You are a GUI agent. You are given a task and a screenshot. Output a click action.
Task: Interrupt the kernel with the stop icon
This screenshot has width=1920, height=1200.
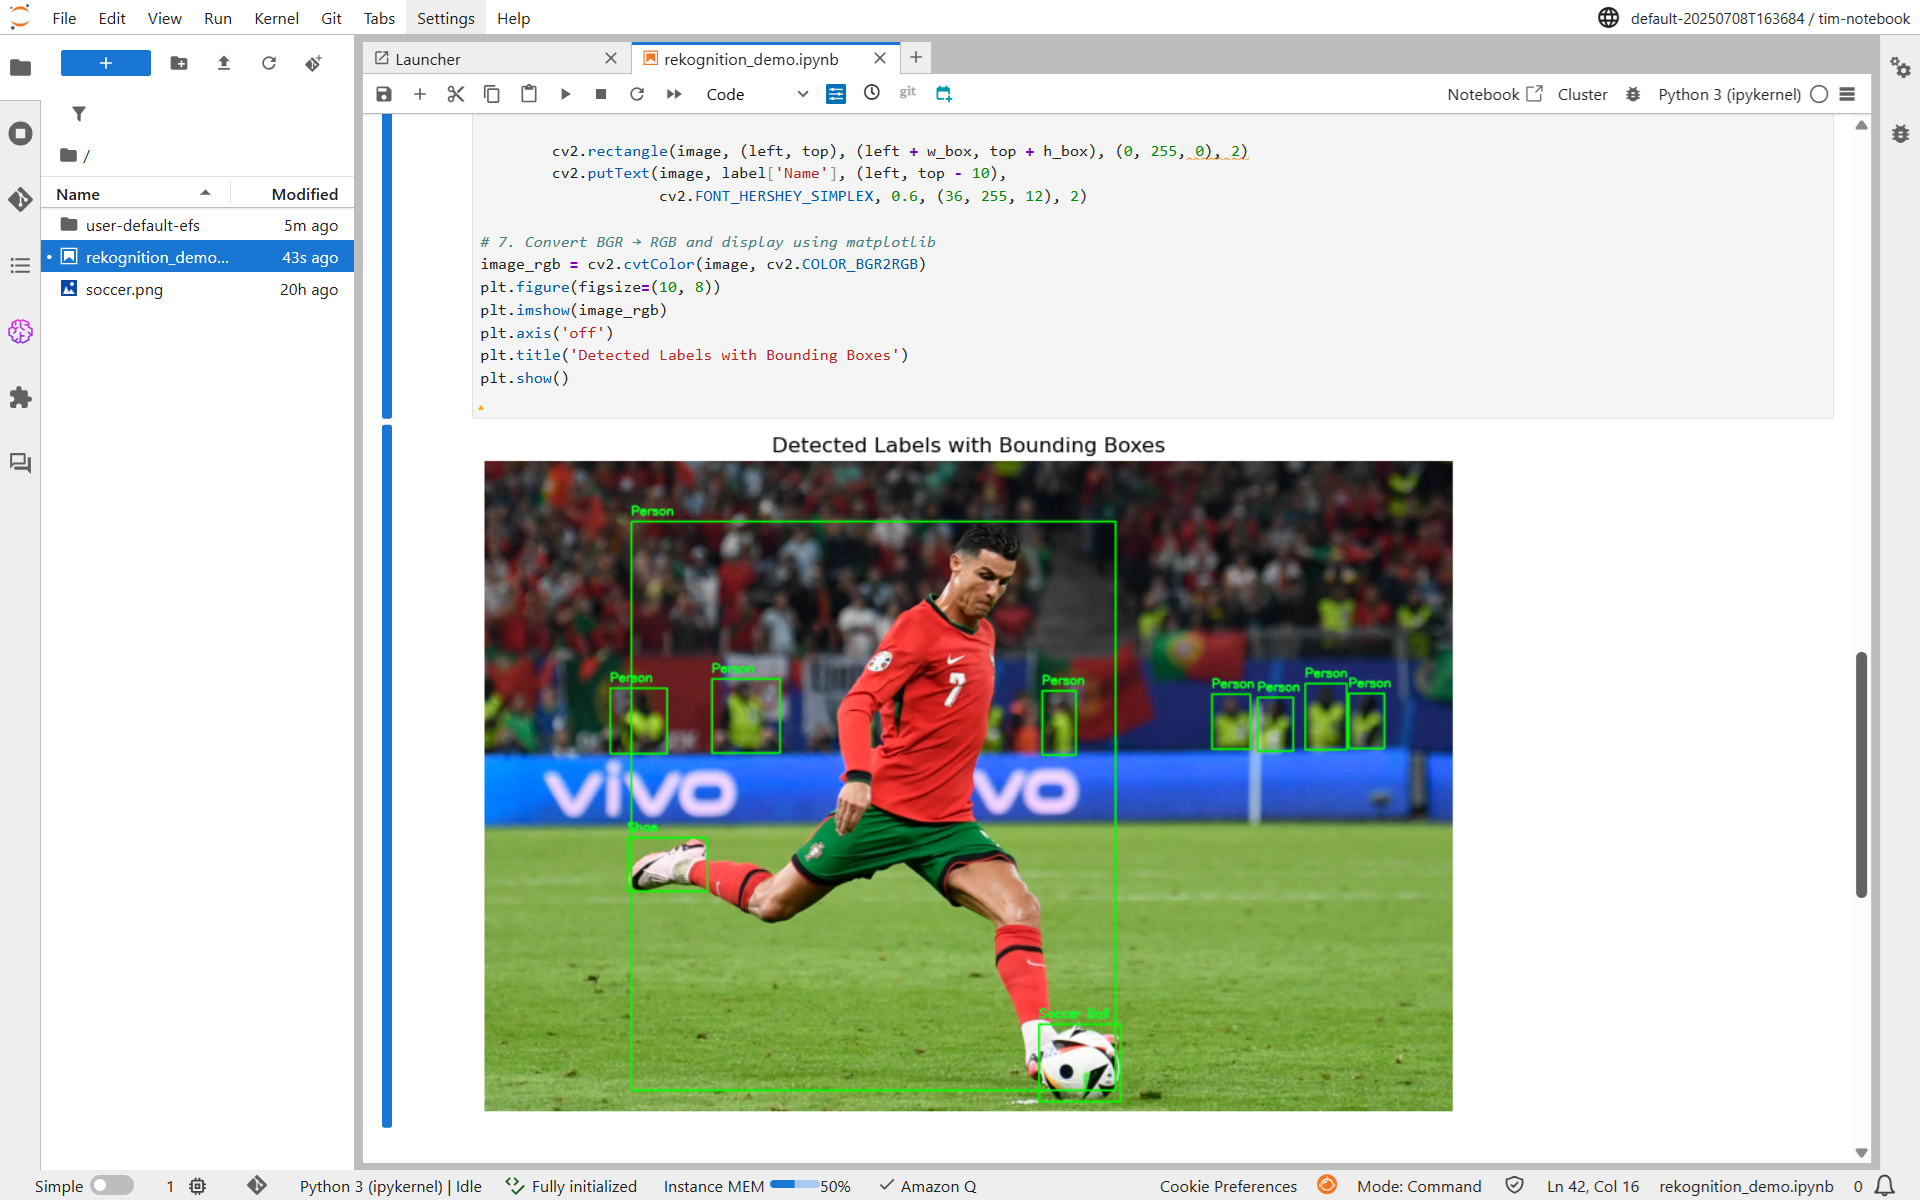tap(601, 94)
